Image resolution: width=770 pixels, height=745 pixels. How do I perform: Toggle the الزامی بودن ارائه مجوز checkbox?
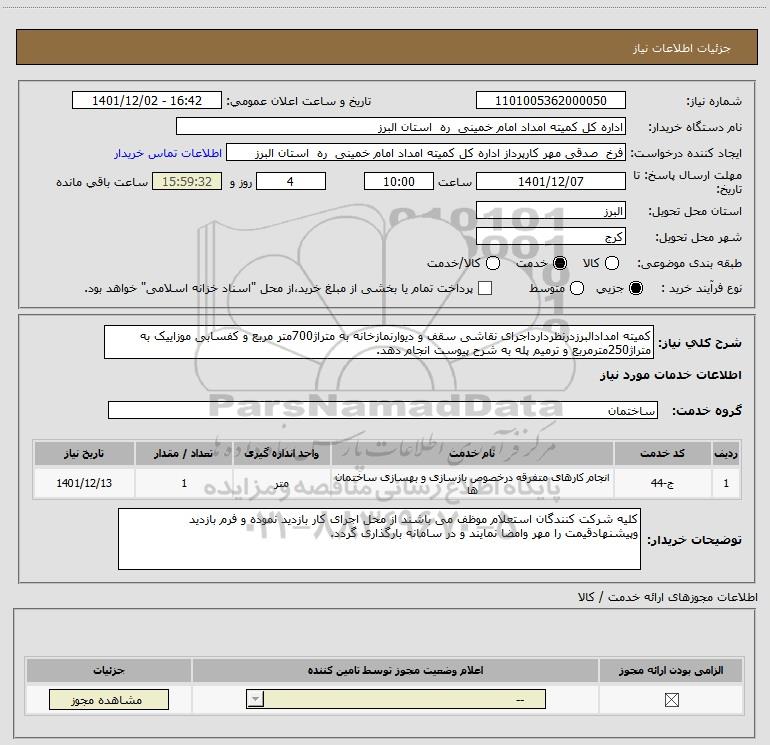coord(671,699)
